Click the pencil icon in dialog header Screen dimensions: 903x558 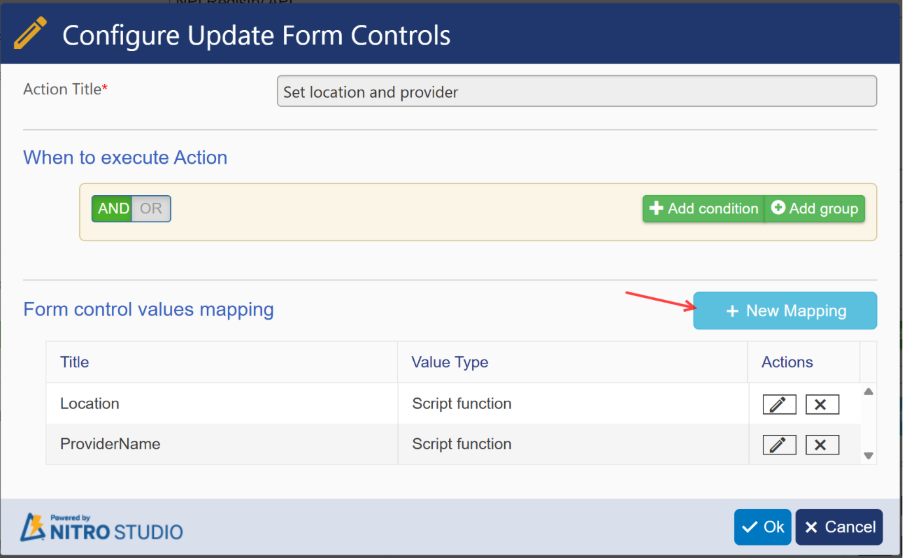click(x=31, y=35)
